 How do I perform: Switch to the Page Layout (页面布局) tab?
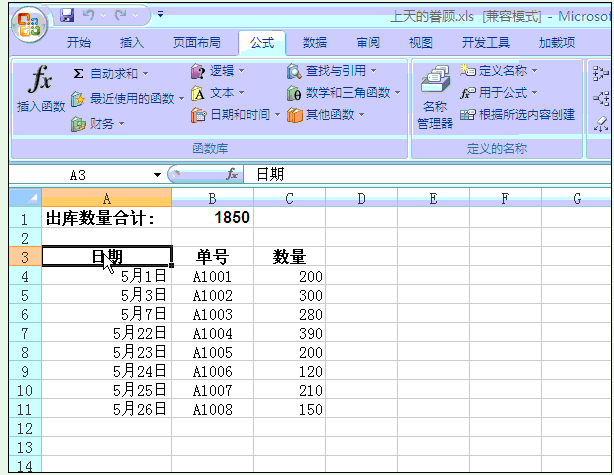pyautogui.click(x=197, y=42)
